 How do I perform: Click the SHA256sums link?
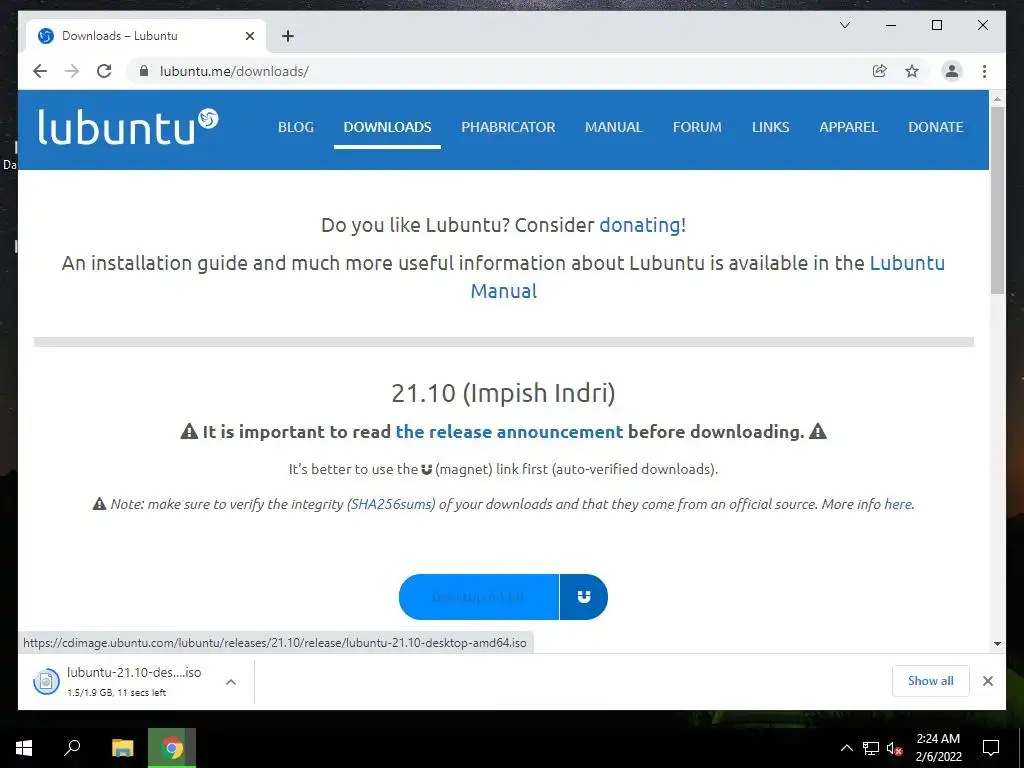point(391,504)
